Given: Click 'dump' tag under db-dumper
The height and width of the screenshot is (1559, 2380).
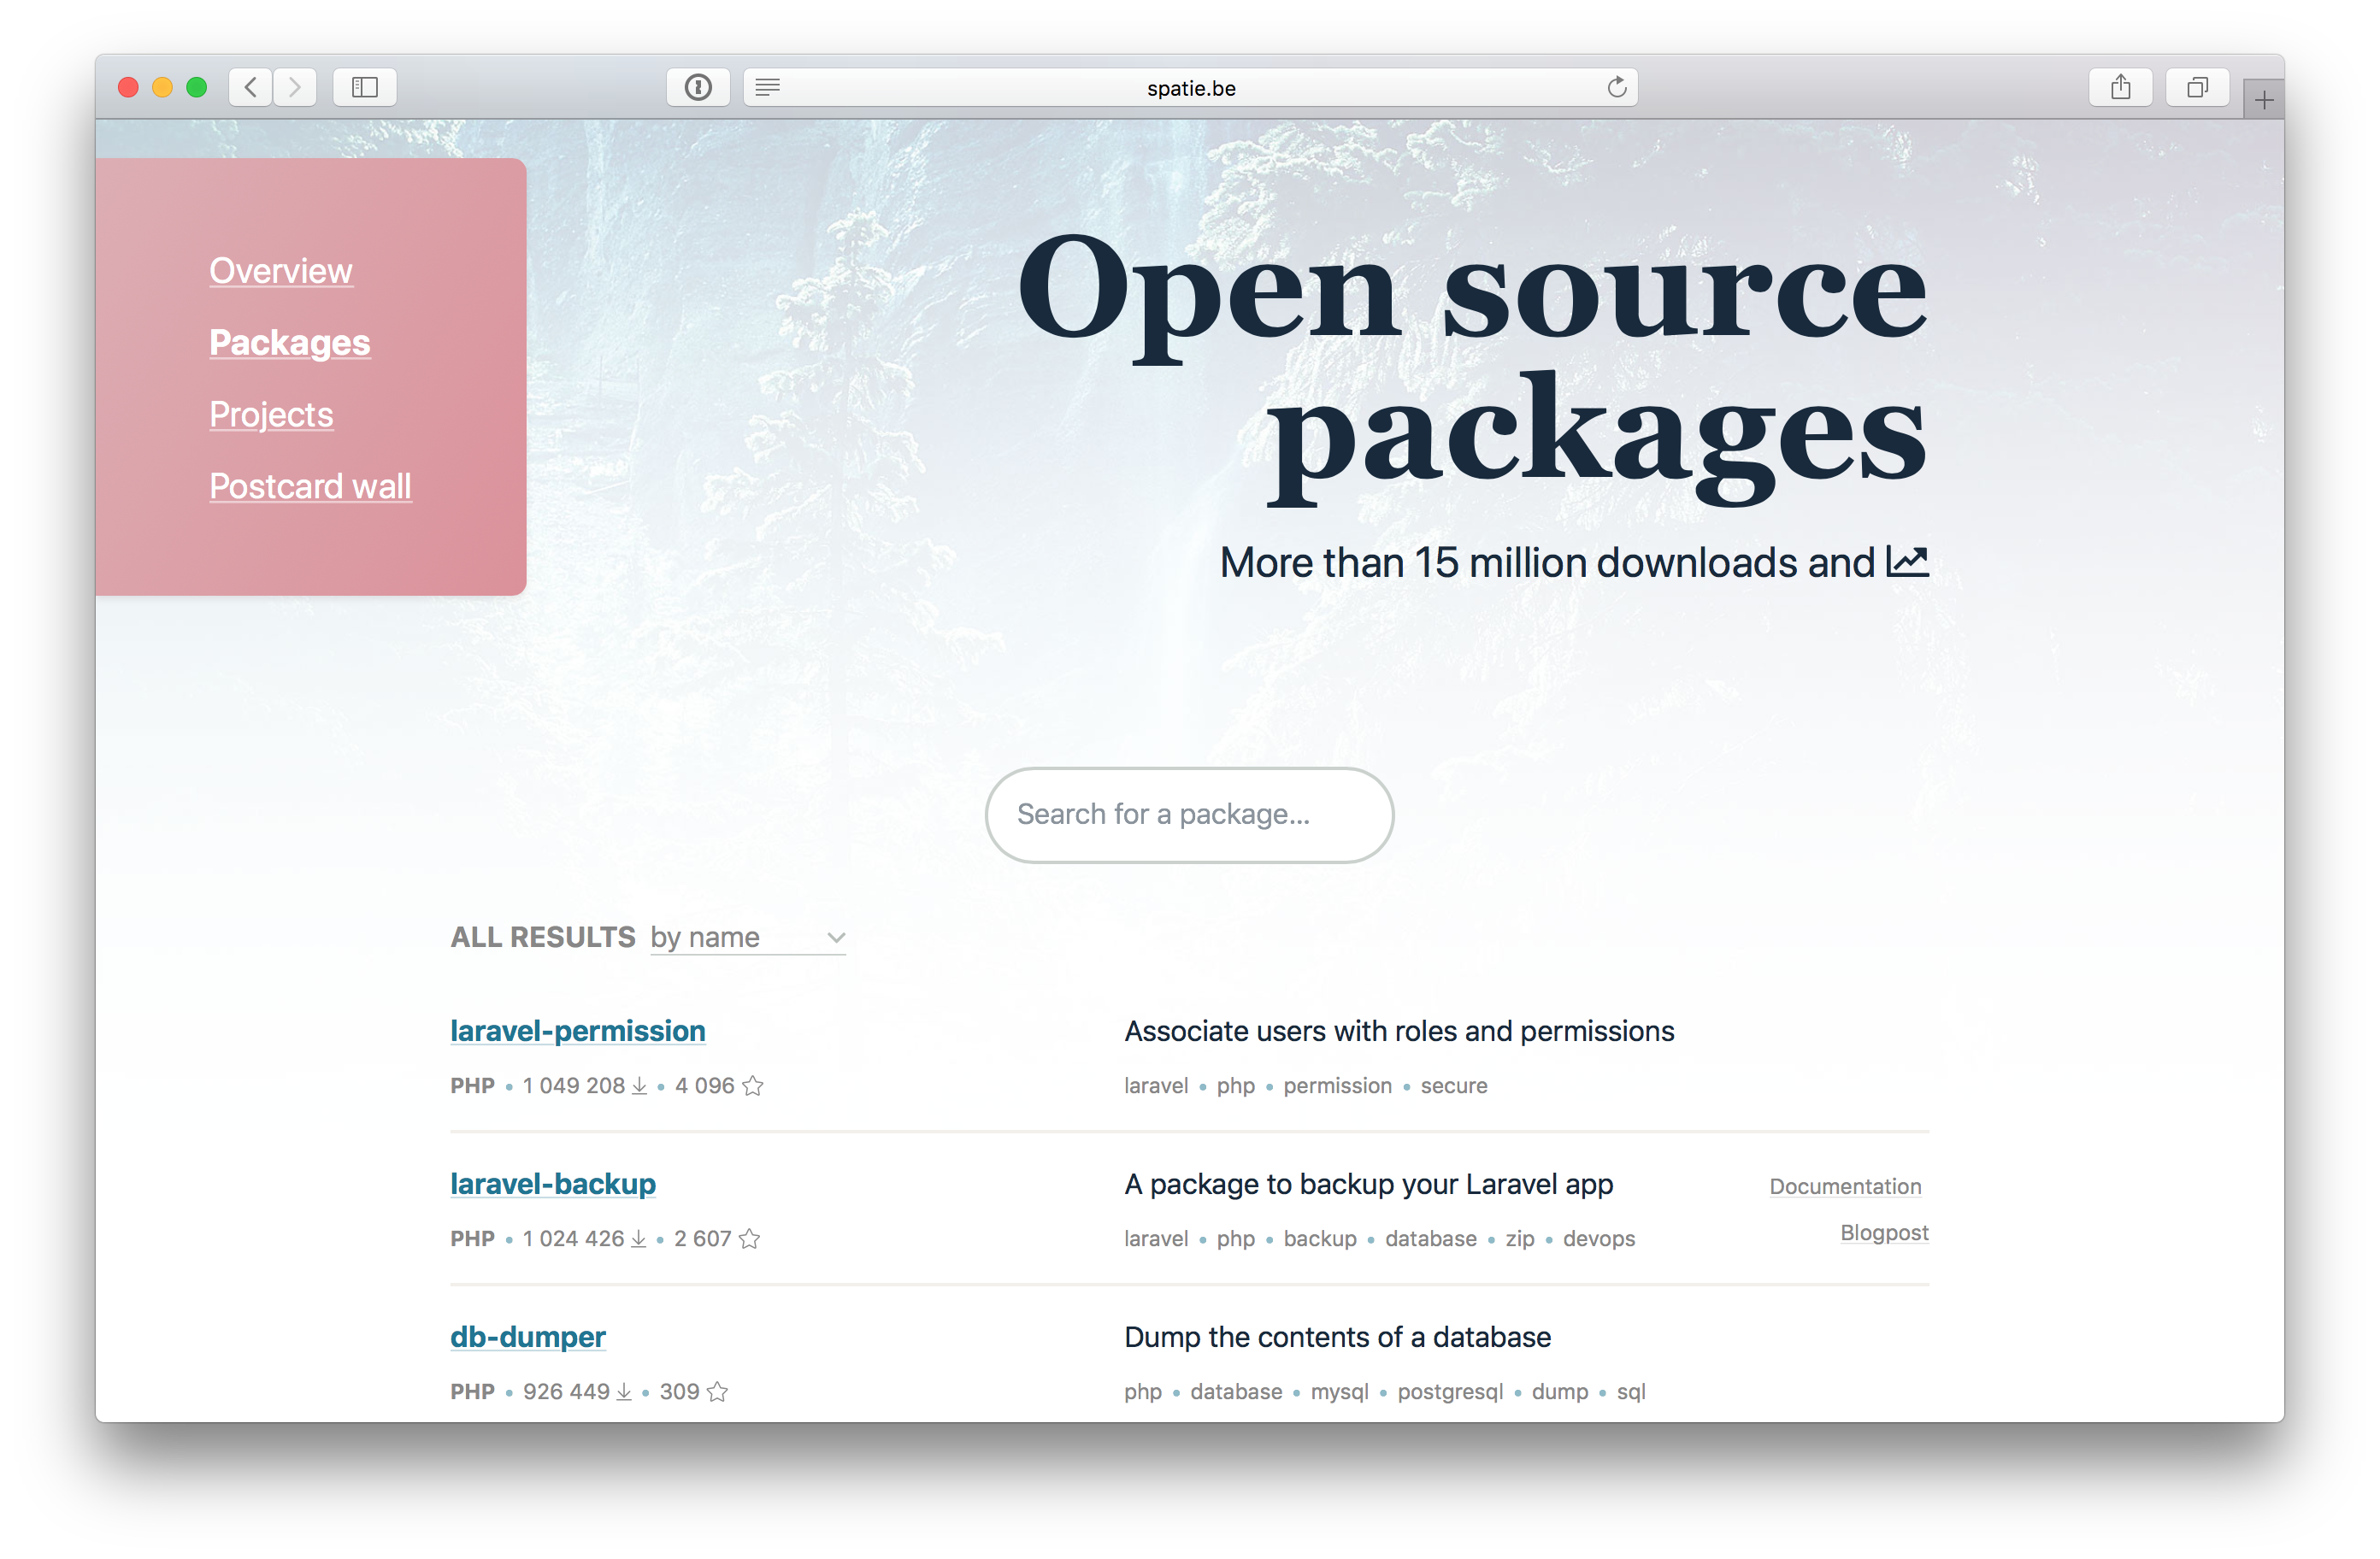Looking at the screenshot, I should 1560,1392.
